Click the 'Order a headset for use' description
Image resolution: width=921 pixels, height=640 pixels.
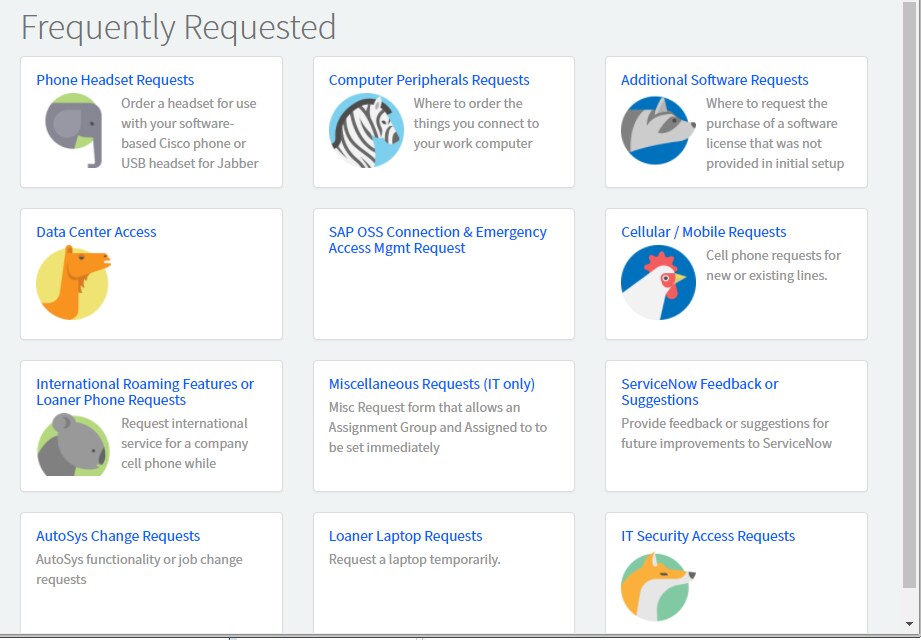190,133
